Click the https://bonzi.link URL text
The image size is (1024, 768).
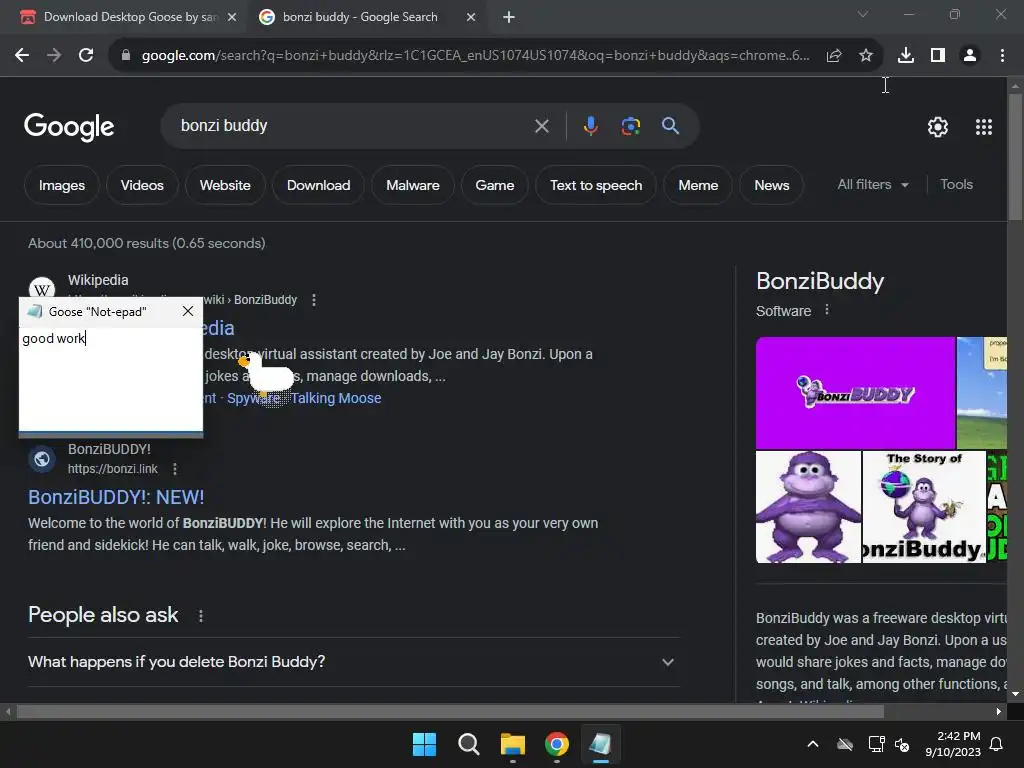[113, 469]
